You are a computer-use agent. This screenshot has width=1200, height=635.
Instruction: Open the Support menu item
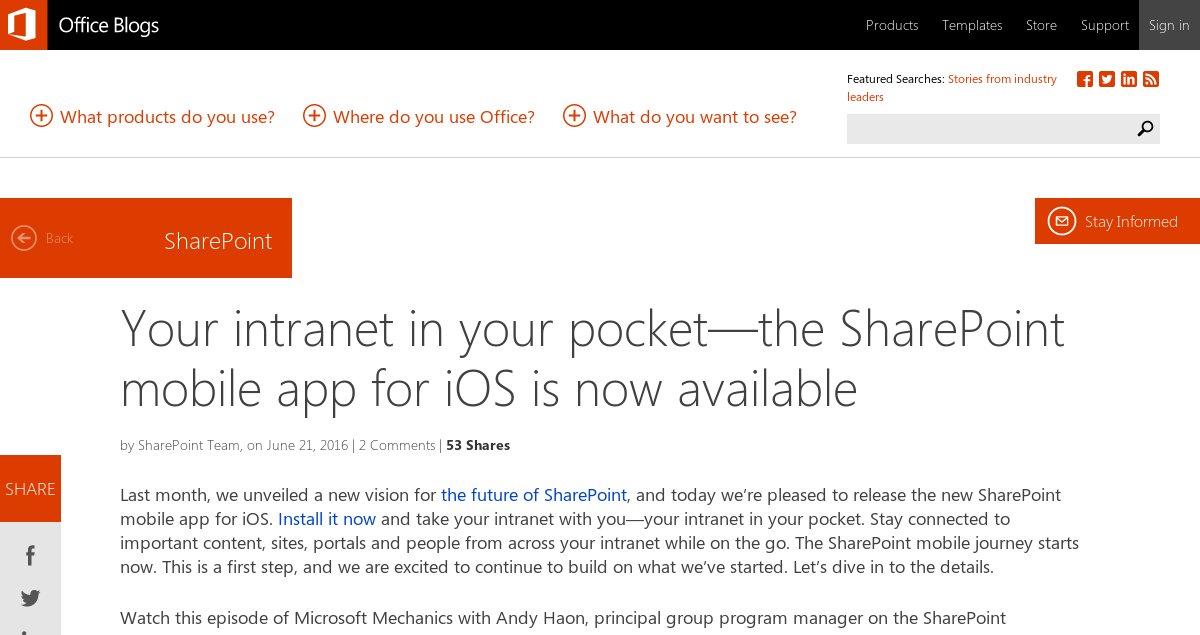coord(1105,25)
